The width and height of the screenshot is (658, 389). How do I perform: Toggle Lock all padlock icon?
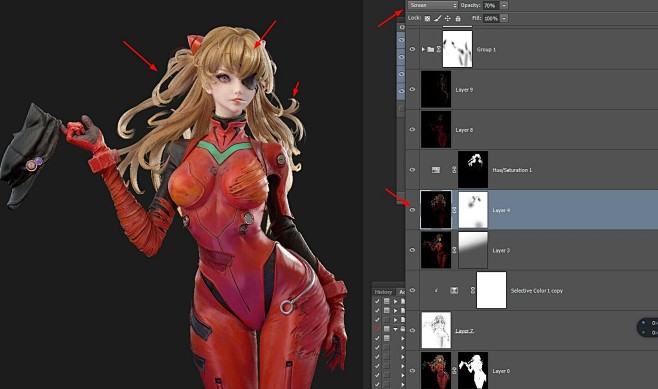458,18
